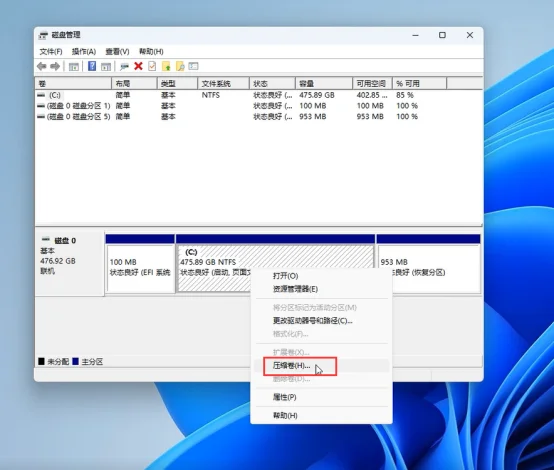
Task: Click the folder icon with green arrow
Action: pos(166,66)
